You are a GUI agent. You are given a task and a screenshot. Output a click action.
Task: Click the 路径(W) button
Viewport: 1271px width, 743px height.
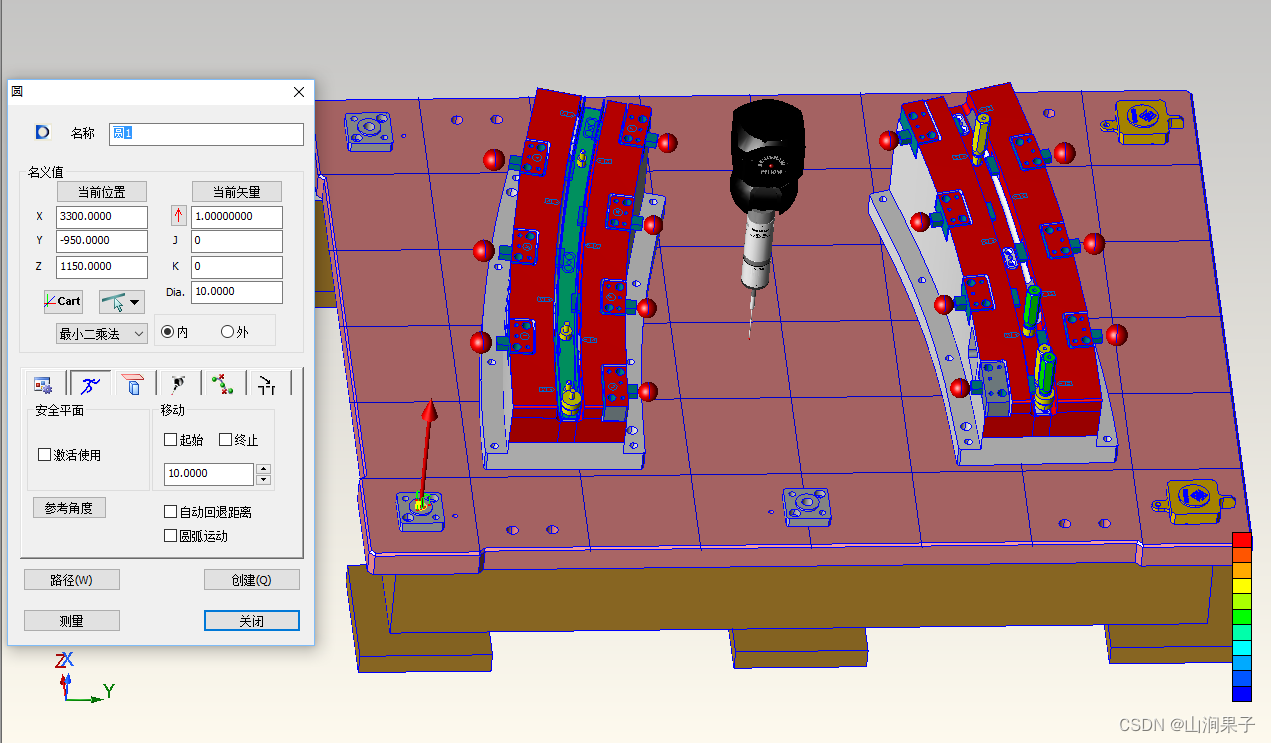point(72,580)
